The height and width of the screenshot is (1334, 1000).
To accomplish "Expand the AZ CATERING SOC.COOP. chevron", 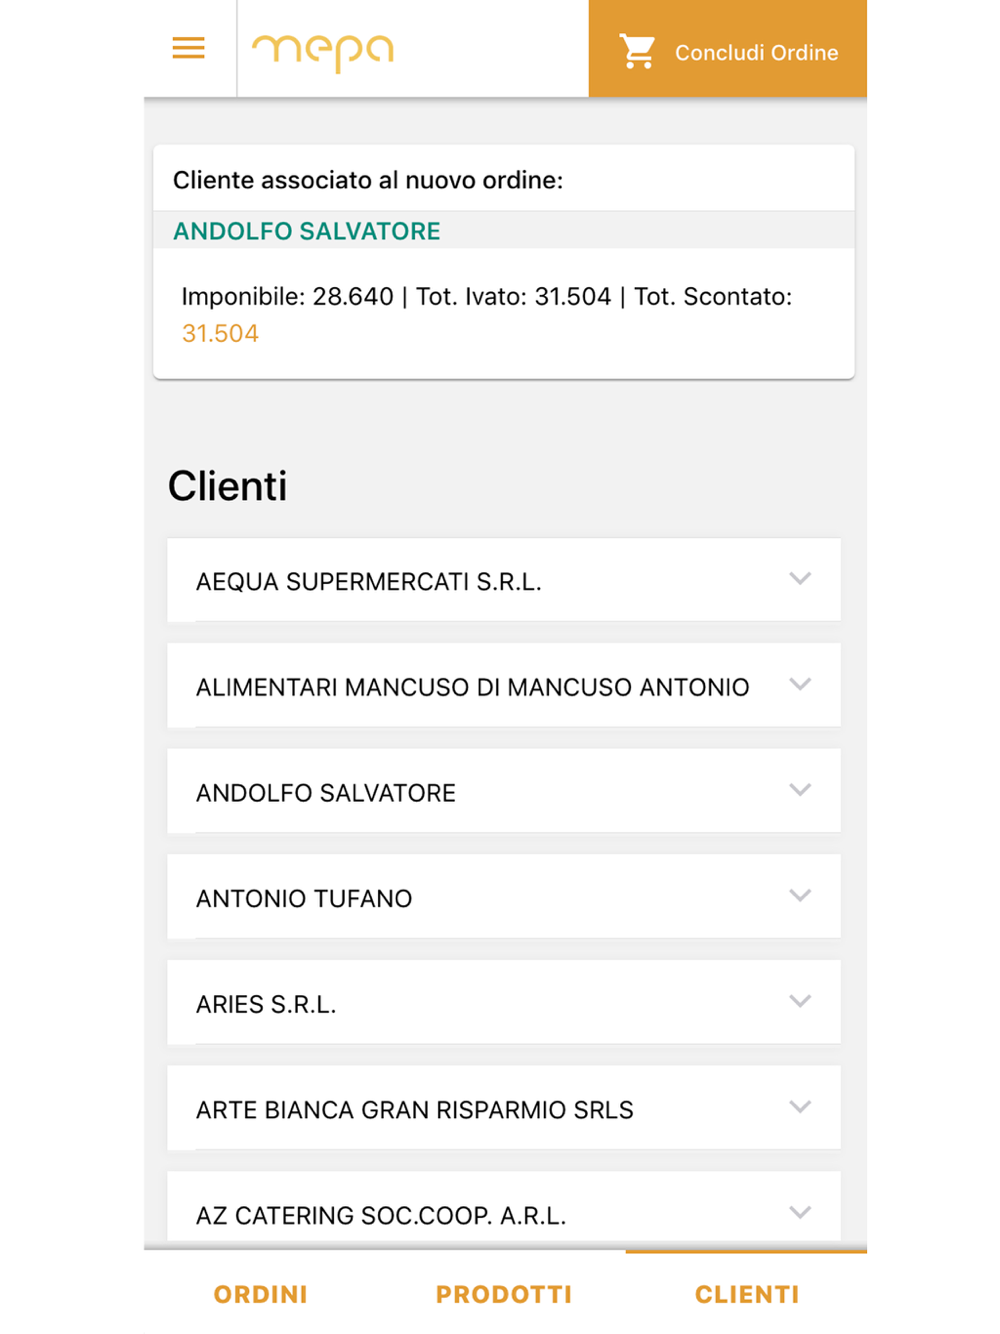I will coord(800,1212).
